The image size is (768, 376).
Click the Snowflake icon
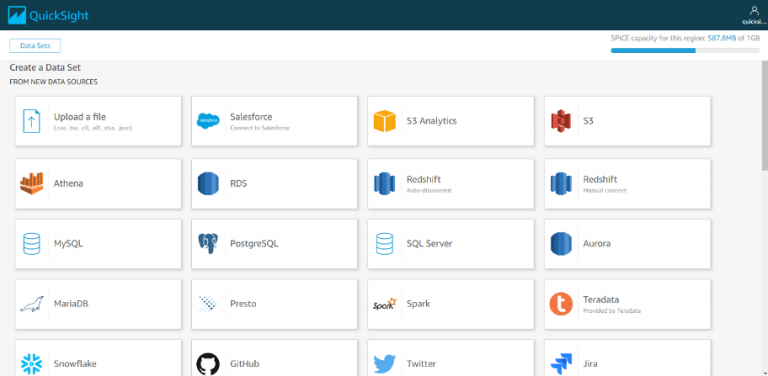(x=32, y=364)
